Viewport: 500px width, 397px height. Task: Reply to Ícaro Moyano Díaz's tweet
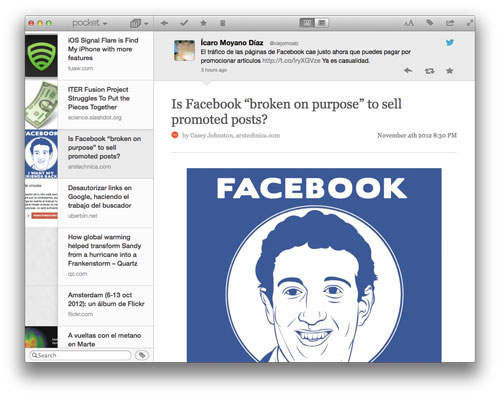pyautogui.click(x=408, y=71)
